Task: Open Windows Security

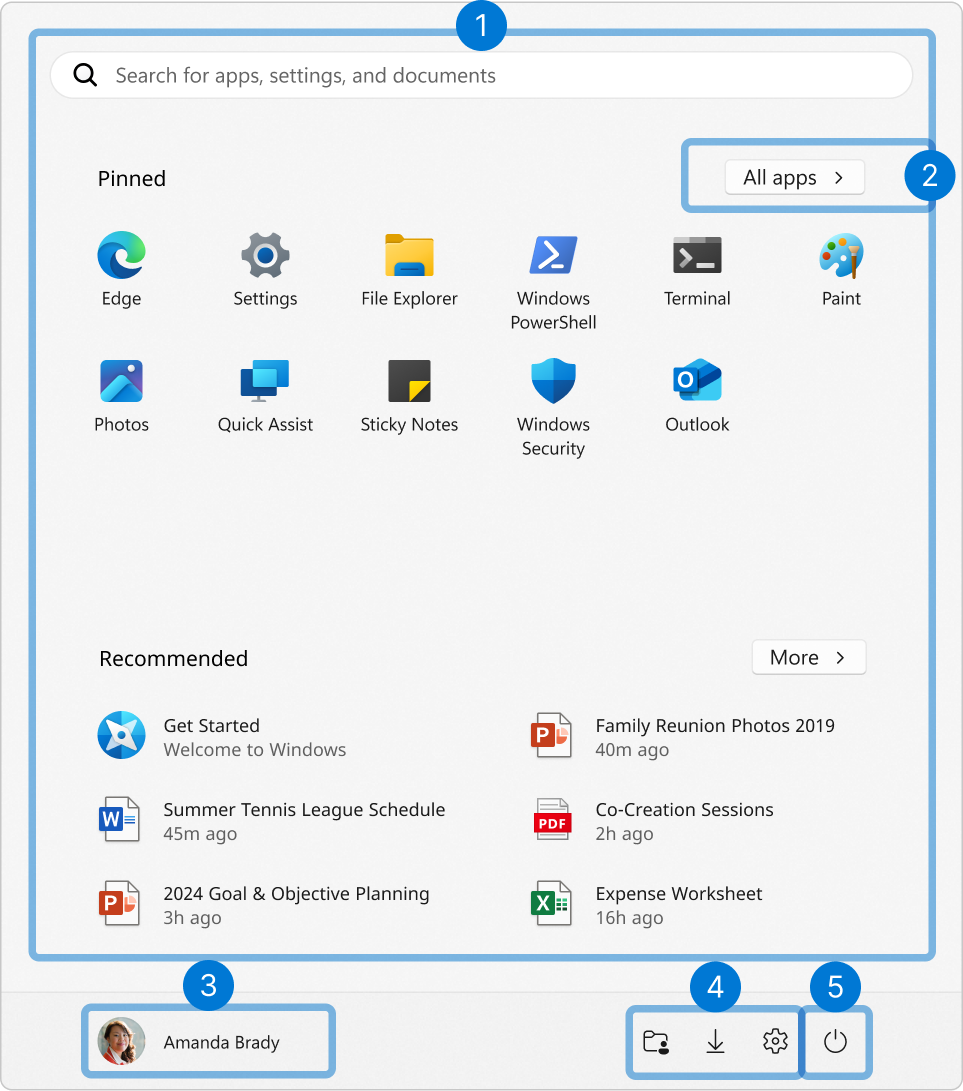Action: (x=553, y=407)
